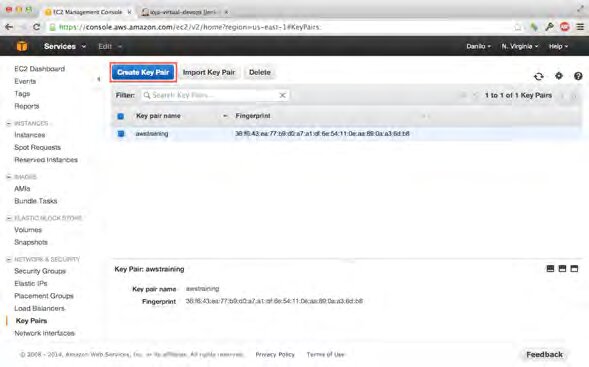This screenshot has height=367, width=589.
Task: Collapse the sidebar using the arrow handle
Action: (x=98, y=79)
